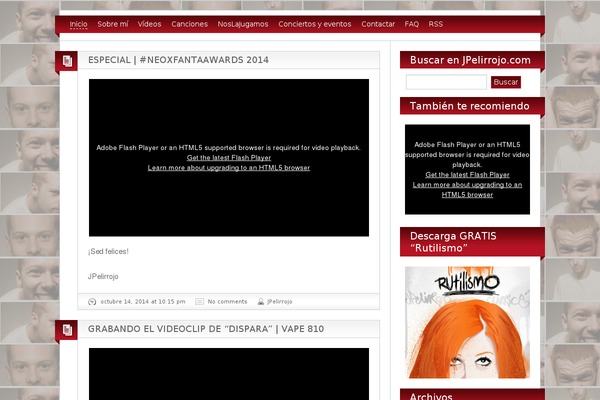Open date link octubre 14, 2014
The image size is (600, 400).
tap(143, 302)
